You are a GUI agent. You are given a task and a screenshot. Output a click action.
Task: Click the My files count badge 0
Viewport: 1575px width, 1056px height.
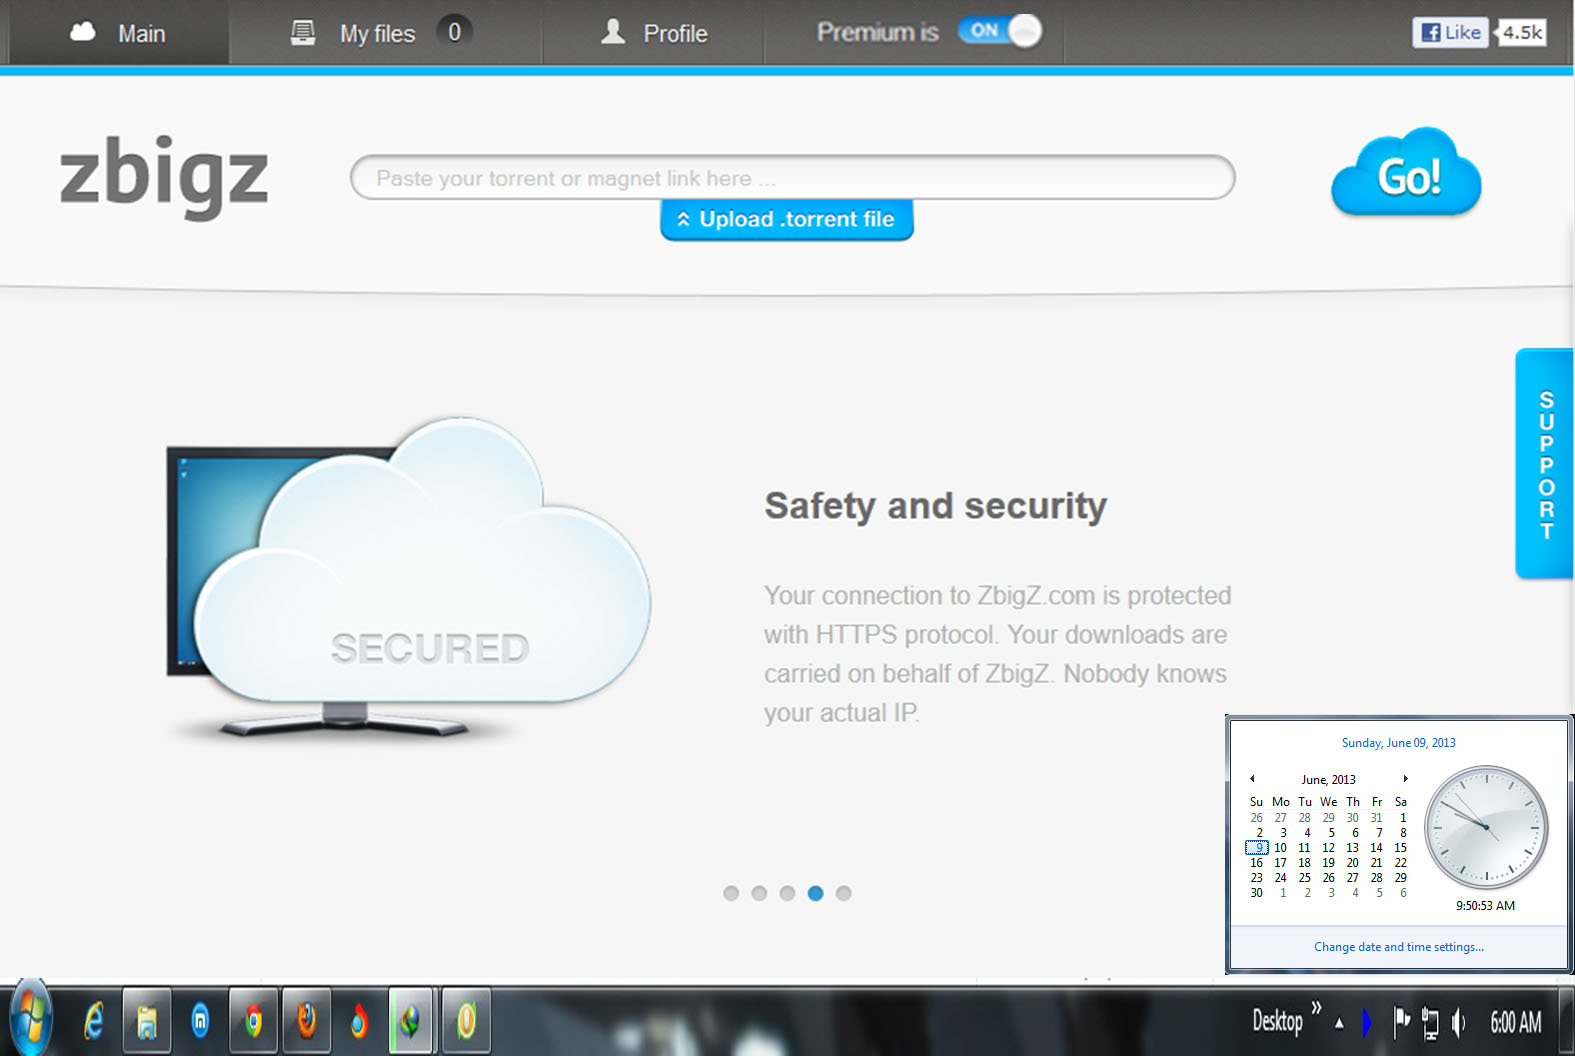point(454,32)
